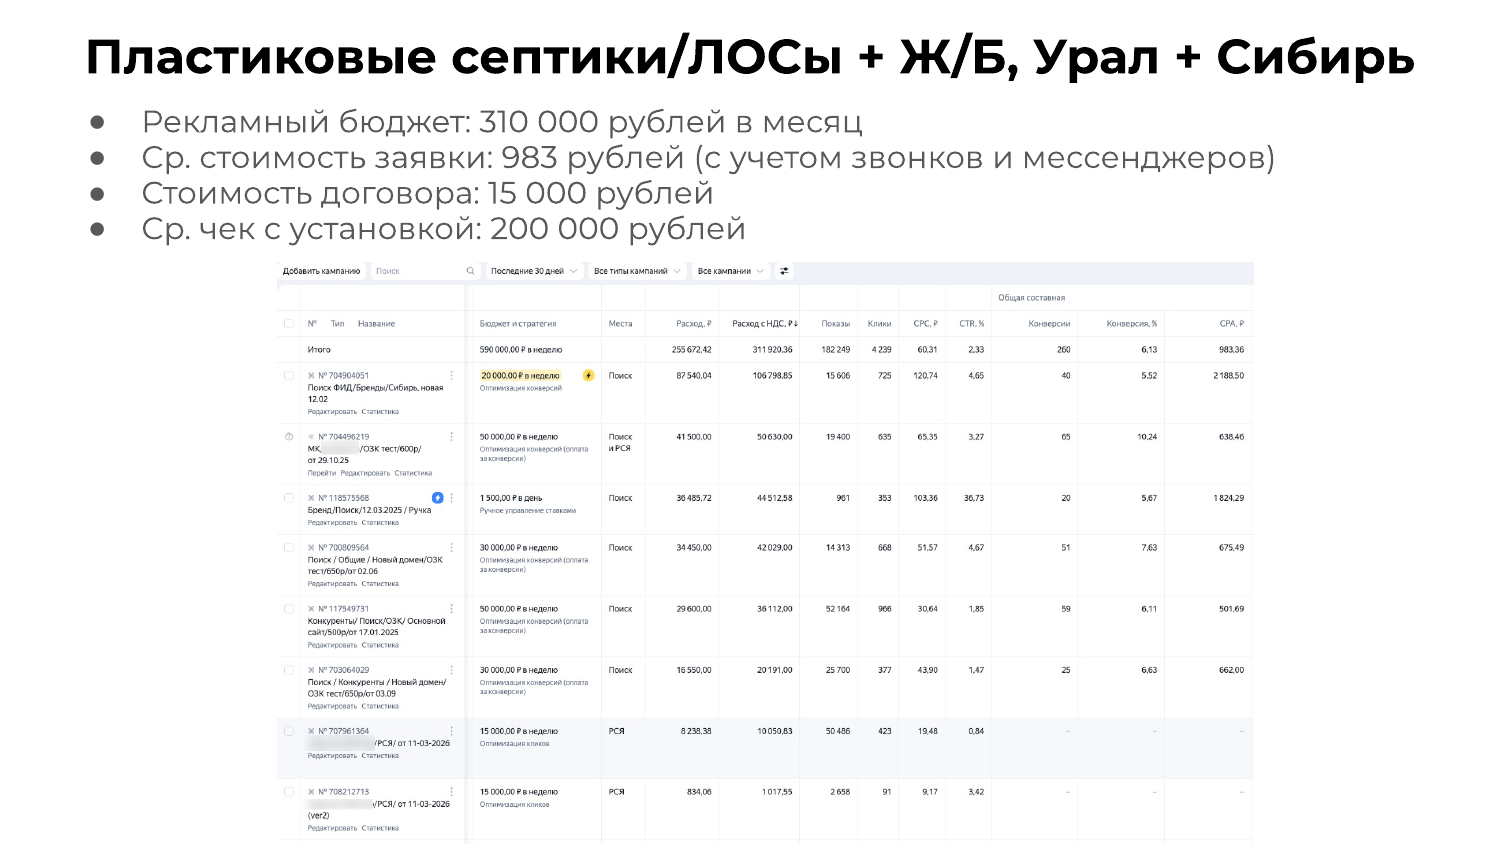Click 'Редактировать' under campaign 708212713
The width and height of the screenshot is (1500, 844).
pos(332,828)
